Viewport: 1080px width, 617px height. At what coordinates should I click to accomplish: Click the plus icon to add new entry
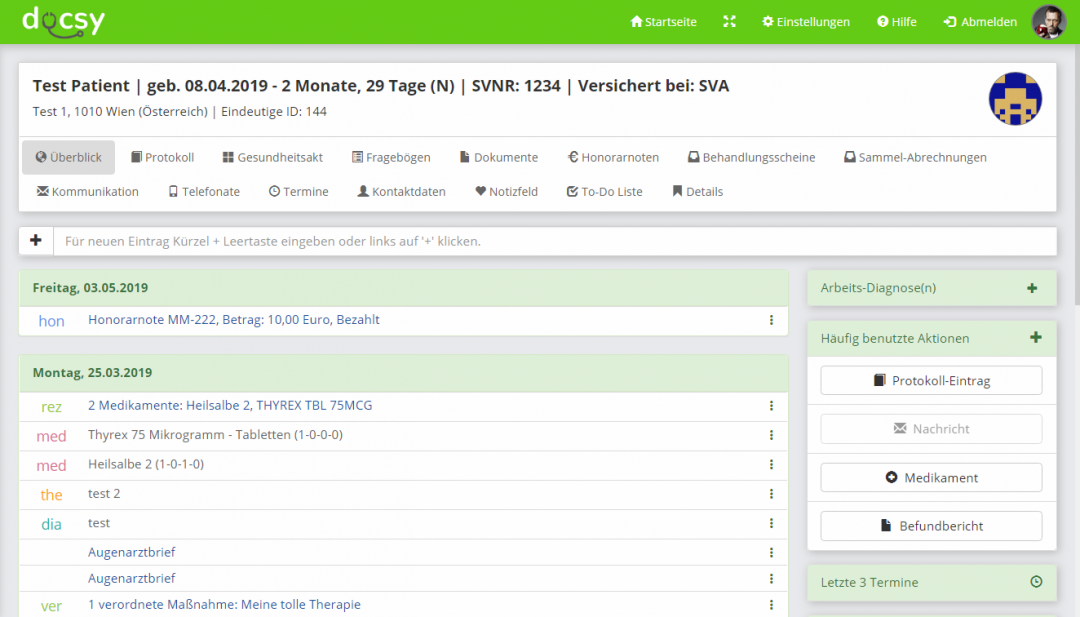click(36, 241)
